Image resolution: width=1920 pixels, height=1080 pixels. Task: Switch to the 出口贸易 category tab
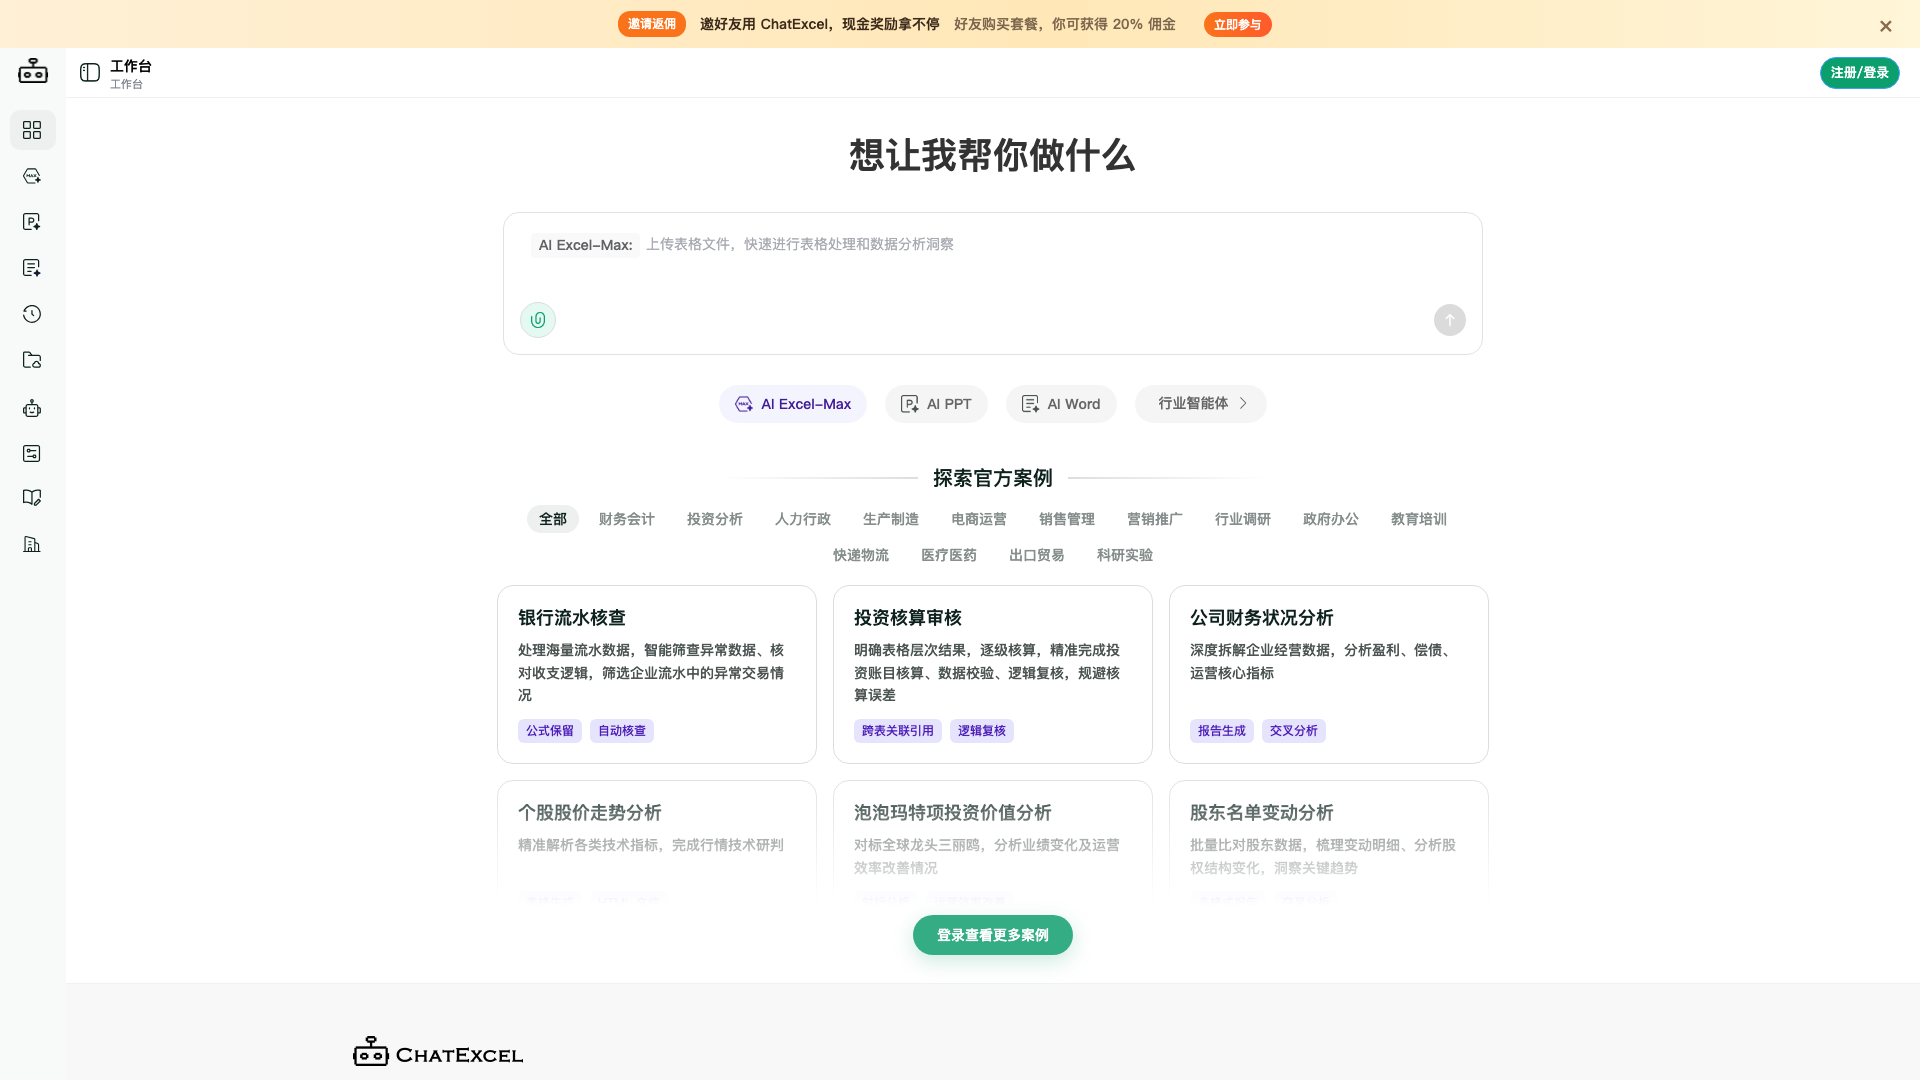1037,555
